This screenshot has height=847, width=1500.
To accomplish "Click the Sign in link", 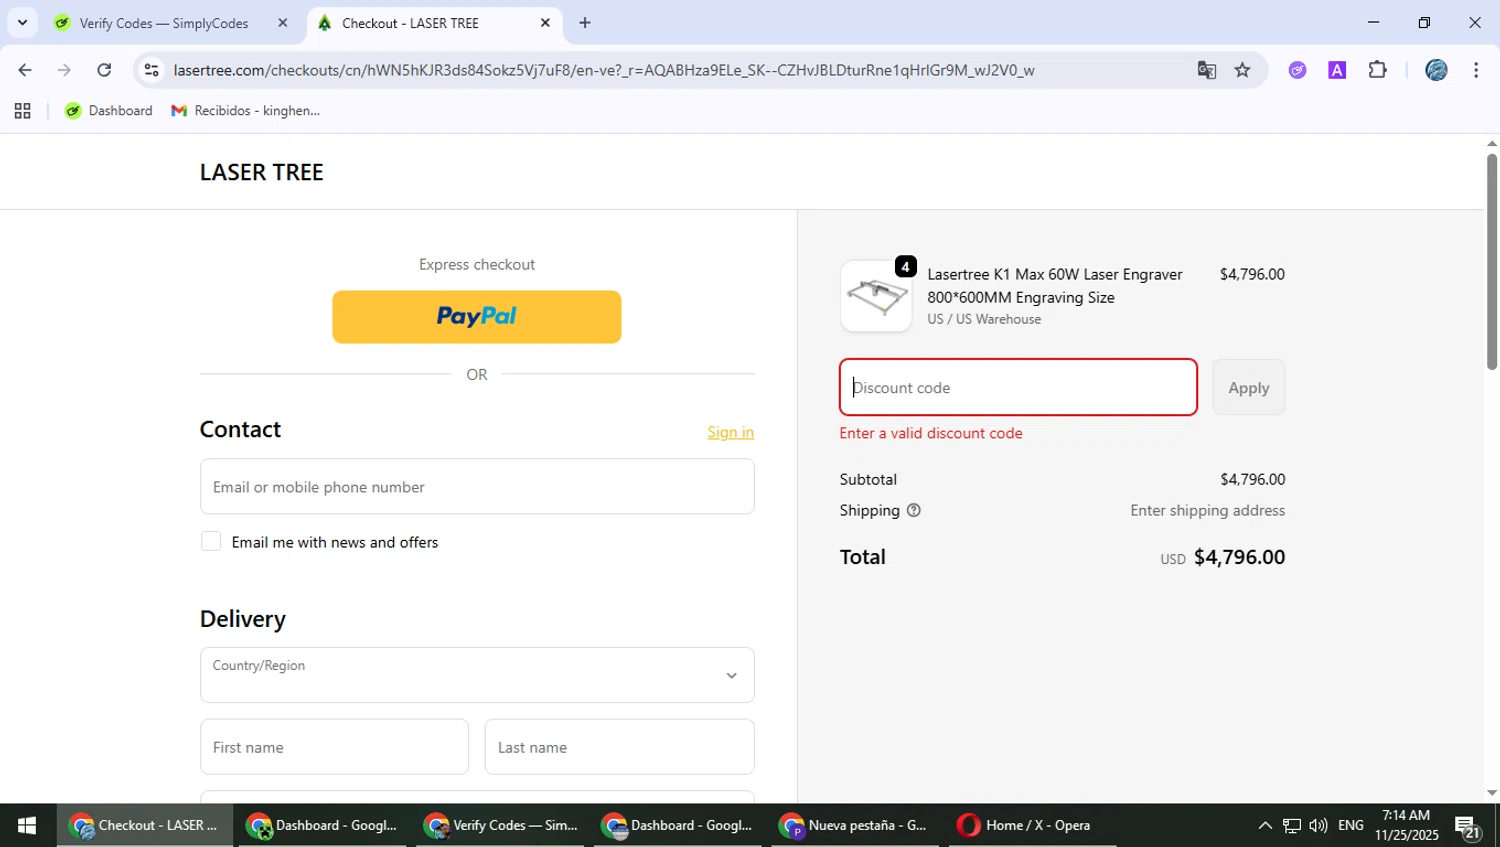I will tap(730, 432).
